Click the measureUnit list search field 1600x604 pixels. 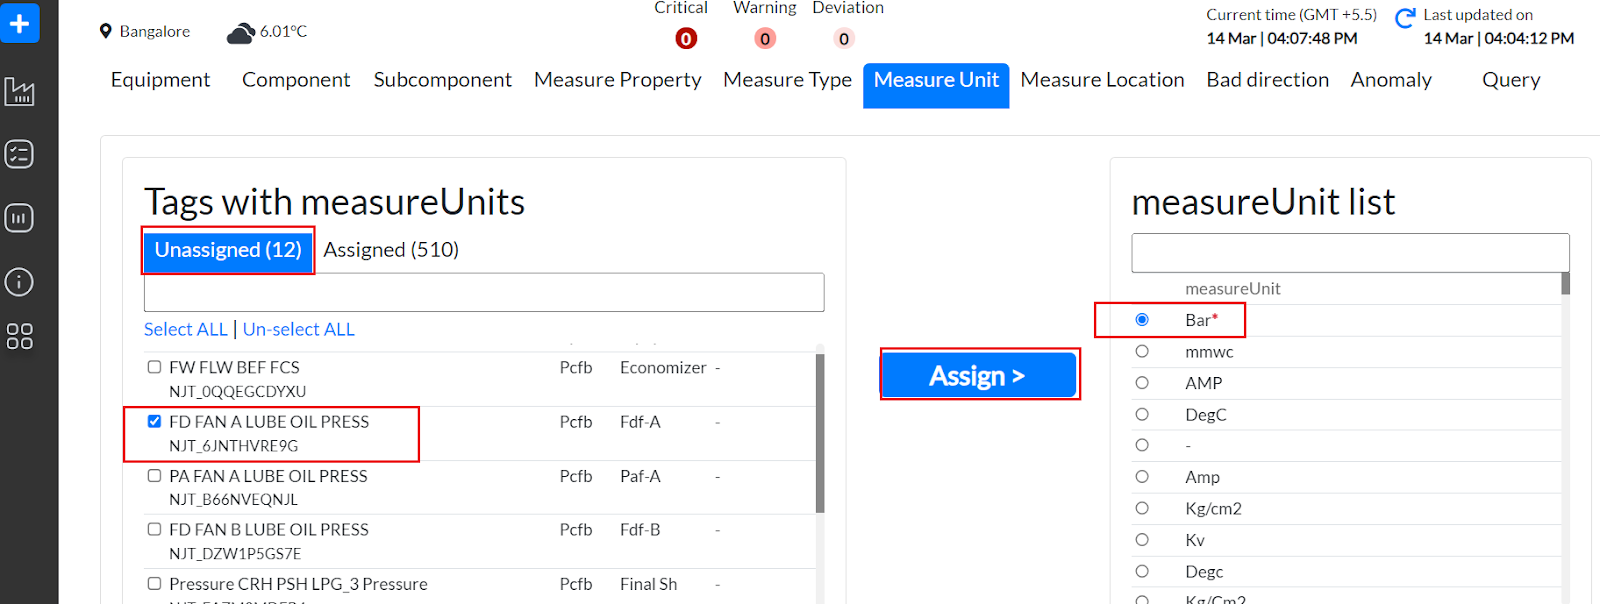tap(1349, 253)
